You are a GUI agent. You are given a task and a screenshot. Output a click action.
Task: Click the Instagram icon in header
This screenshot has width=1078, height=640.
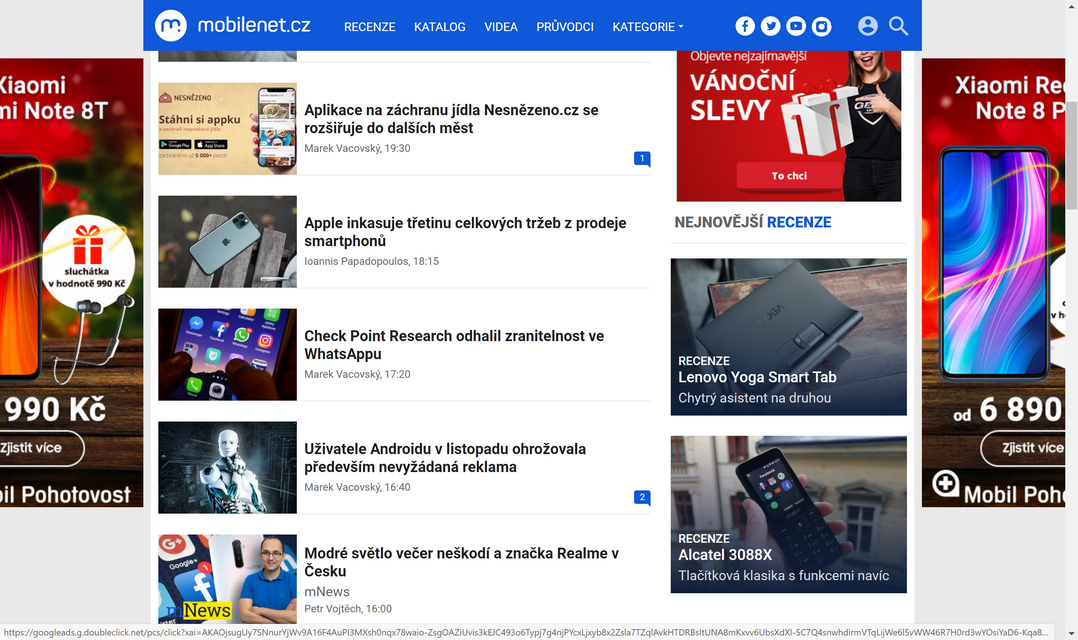coord(821,26)
